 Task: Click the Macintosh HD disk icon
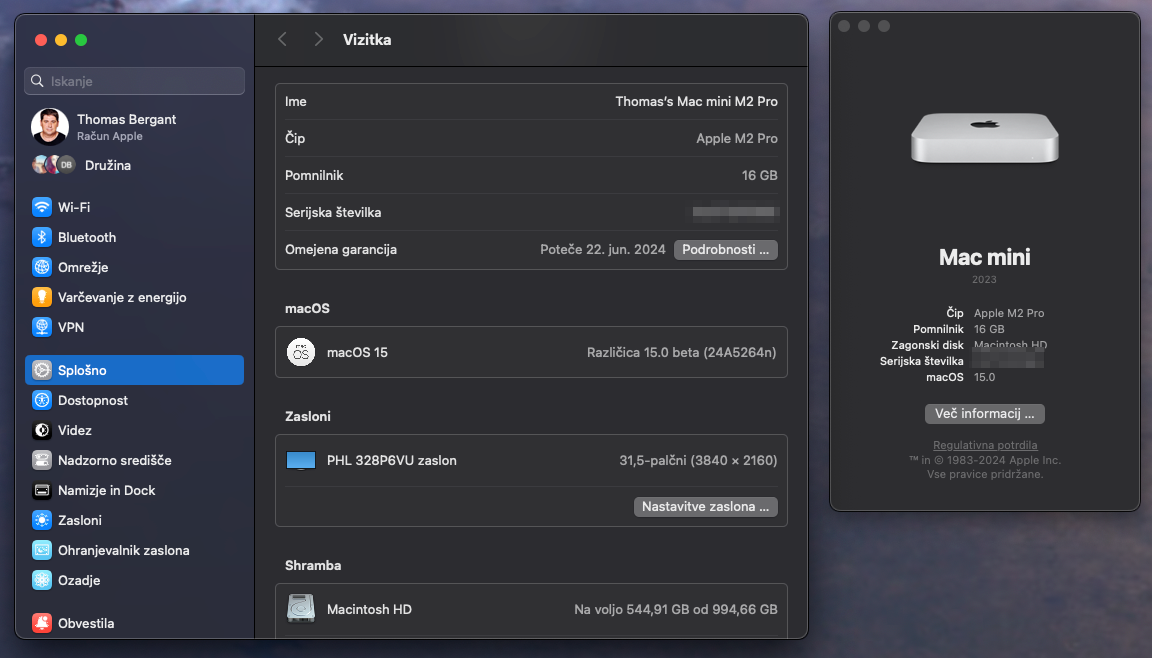[301, 609]
